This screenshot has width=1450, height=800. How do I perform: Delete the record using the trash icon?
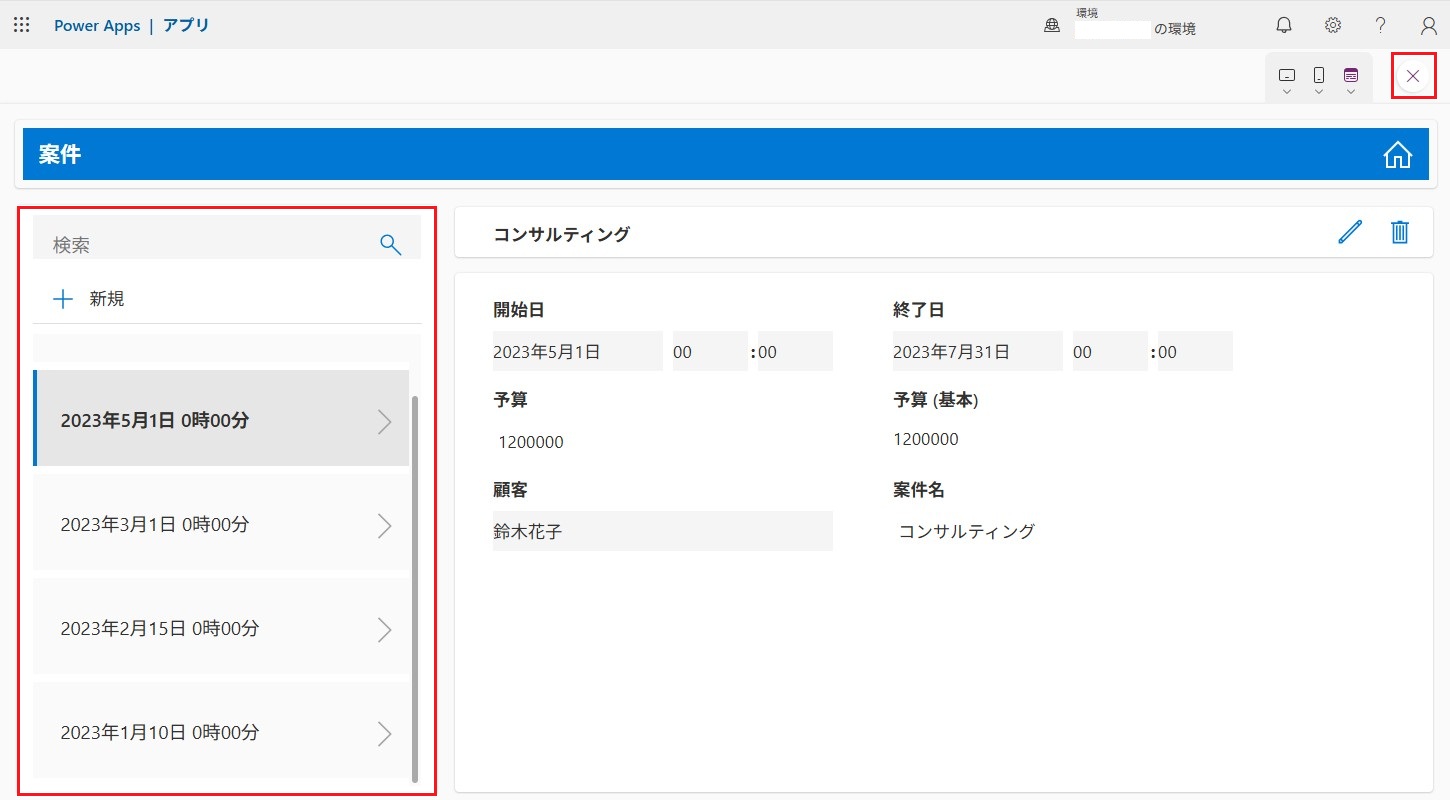click(1400, 232)
